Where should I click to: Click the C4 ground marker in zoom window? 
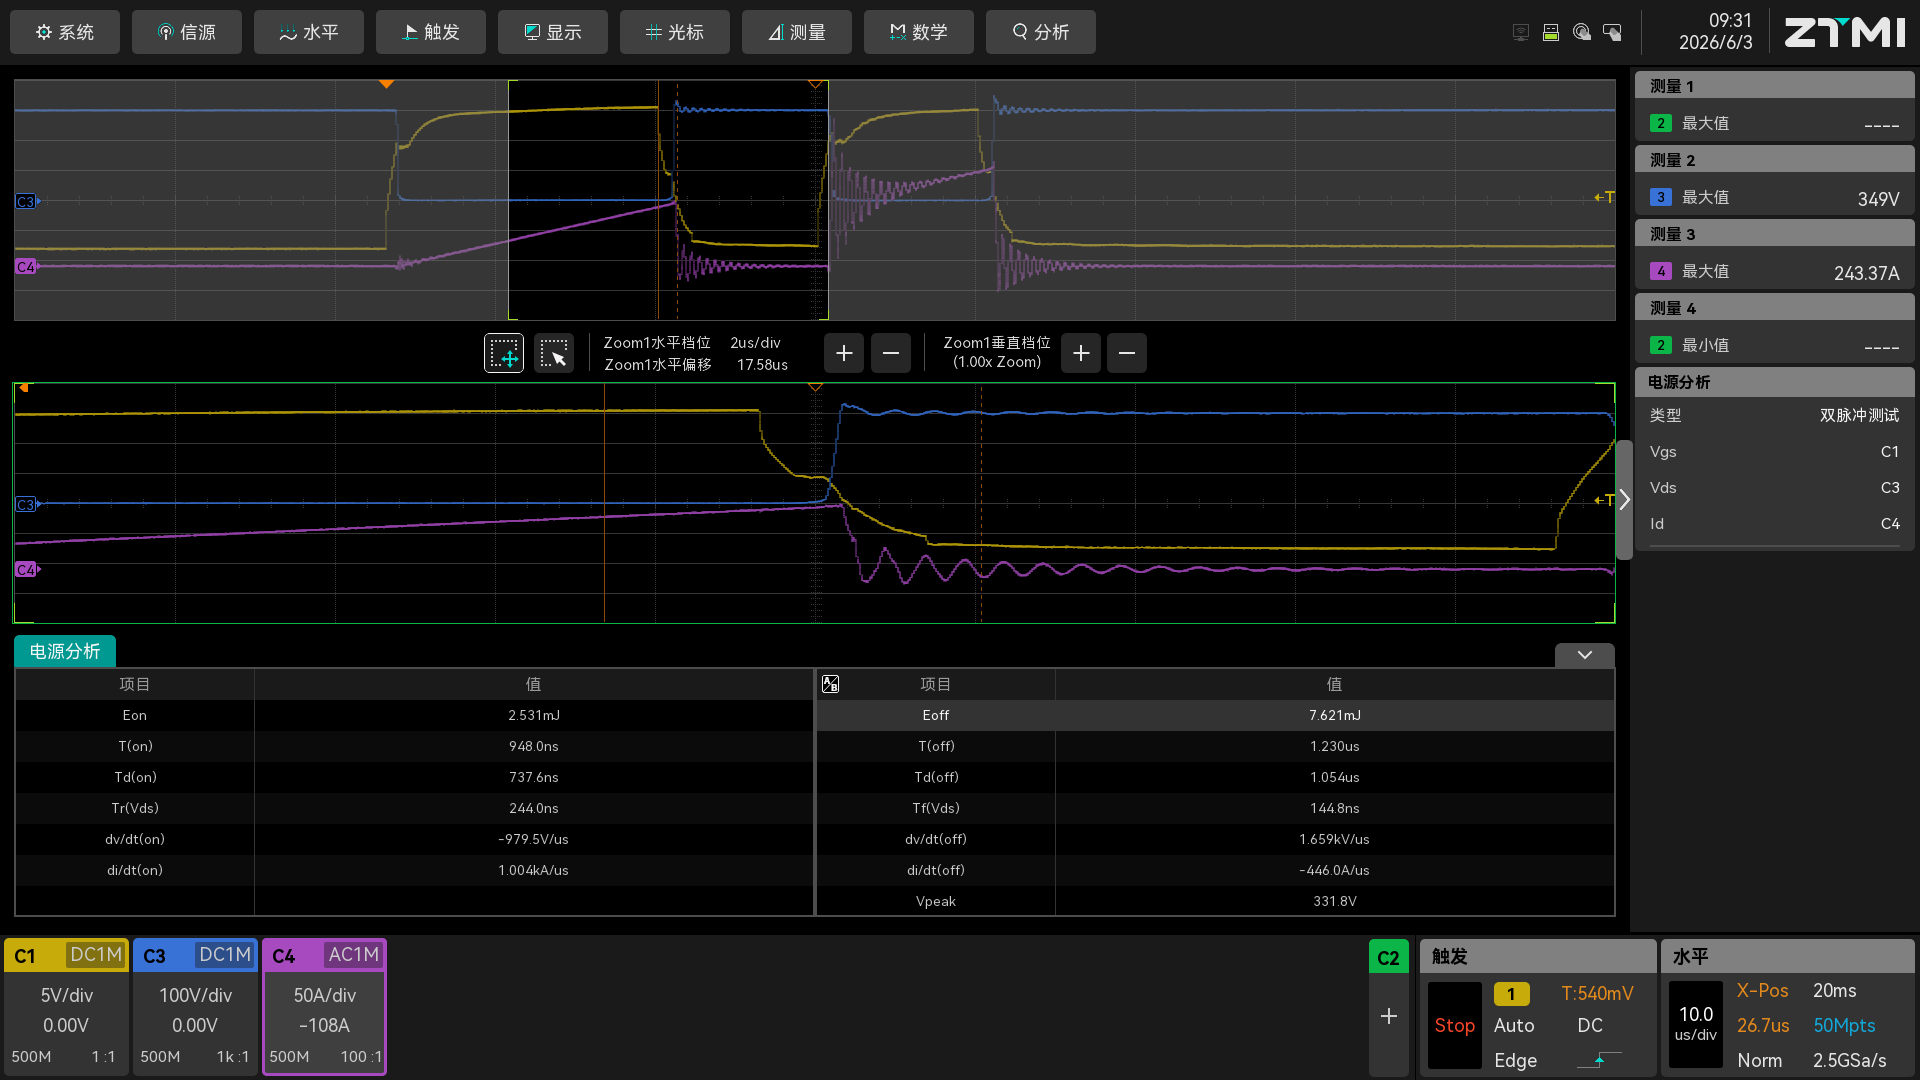coord(26,570)
